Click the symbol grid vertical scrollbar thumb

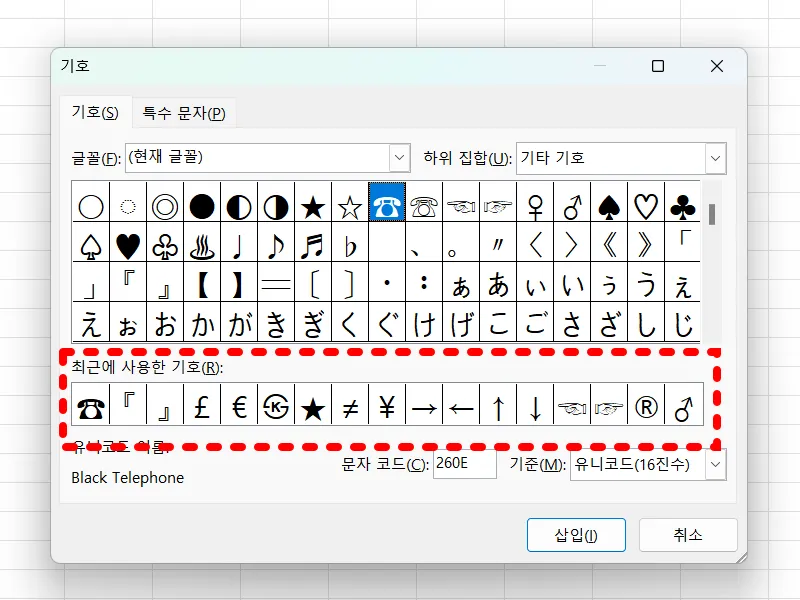click(x=712, y=214)
